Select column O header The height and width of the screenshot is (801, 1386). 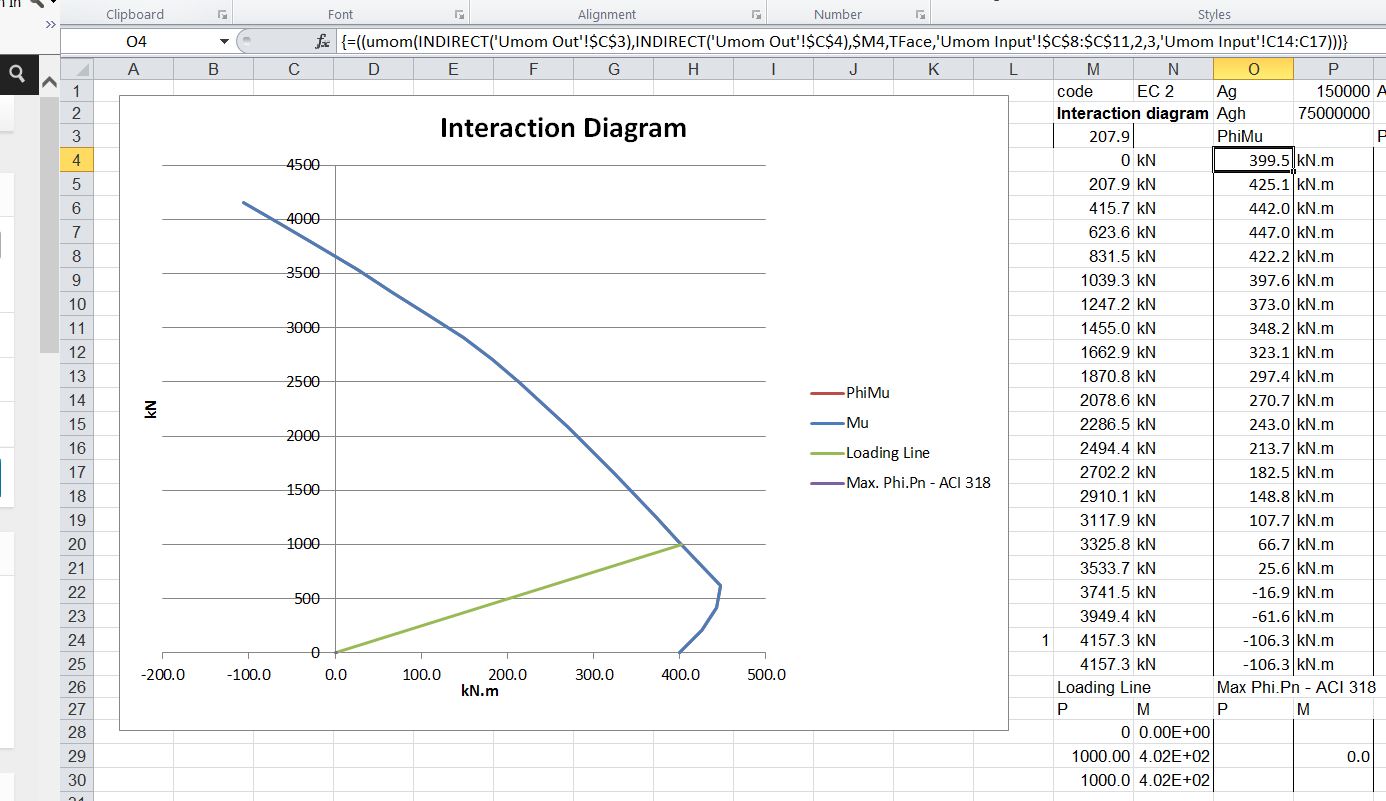click(x=1253, y=69)
